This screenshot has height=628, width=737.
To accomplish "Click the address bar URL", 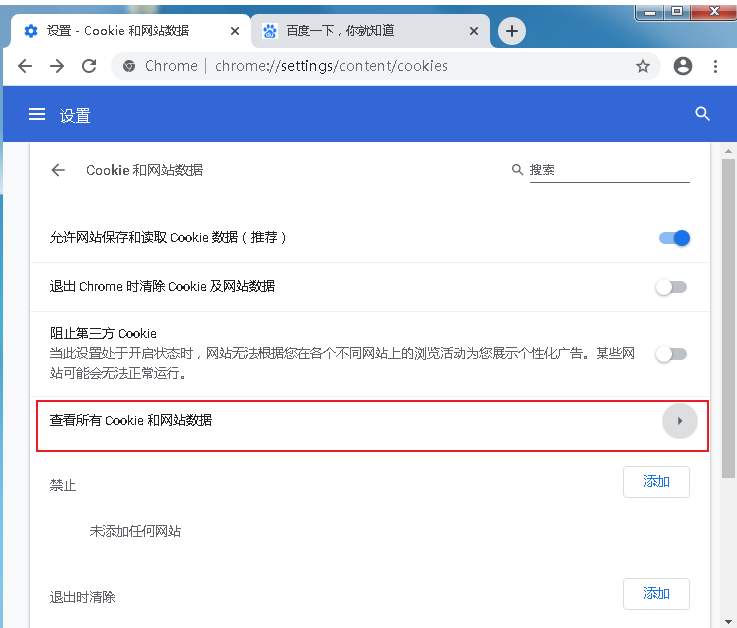I will [331, 66].
